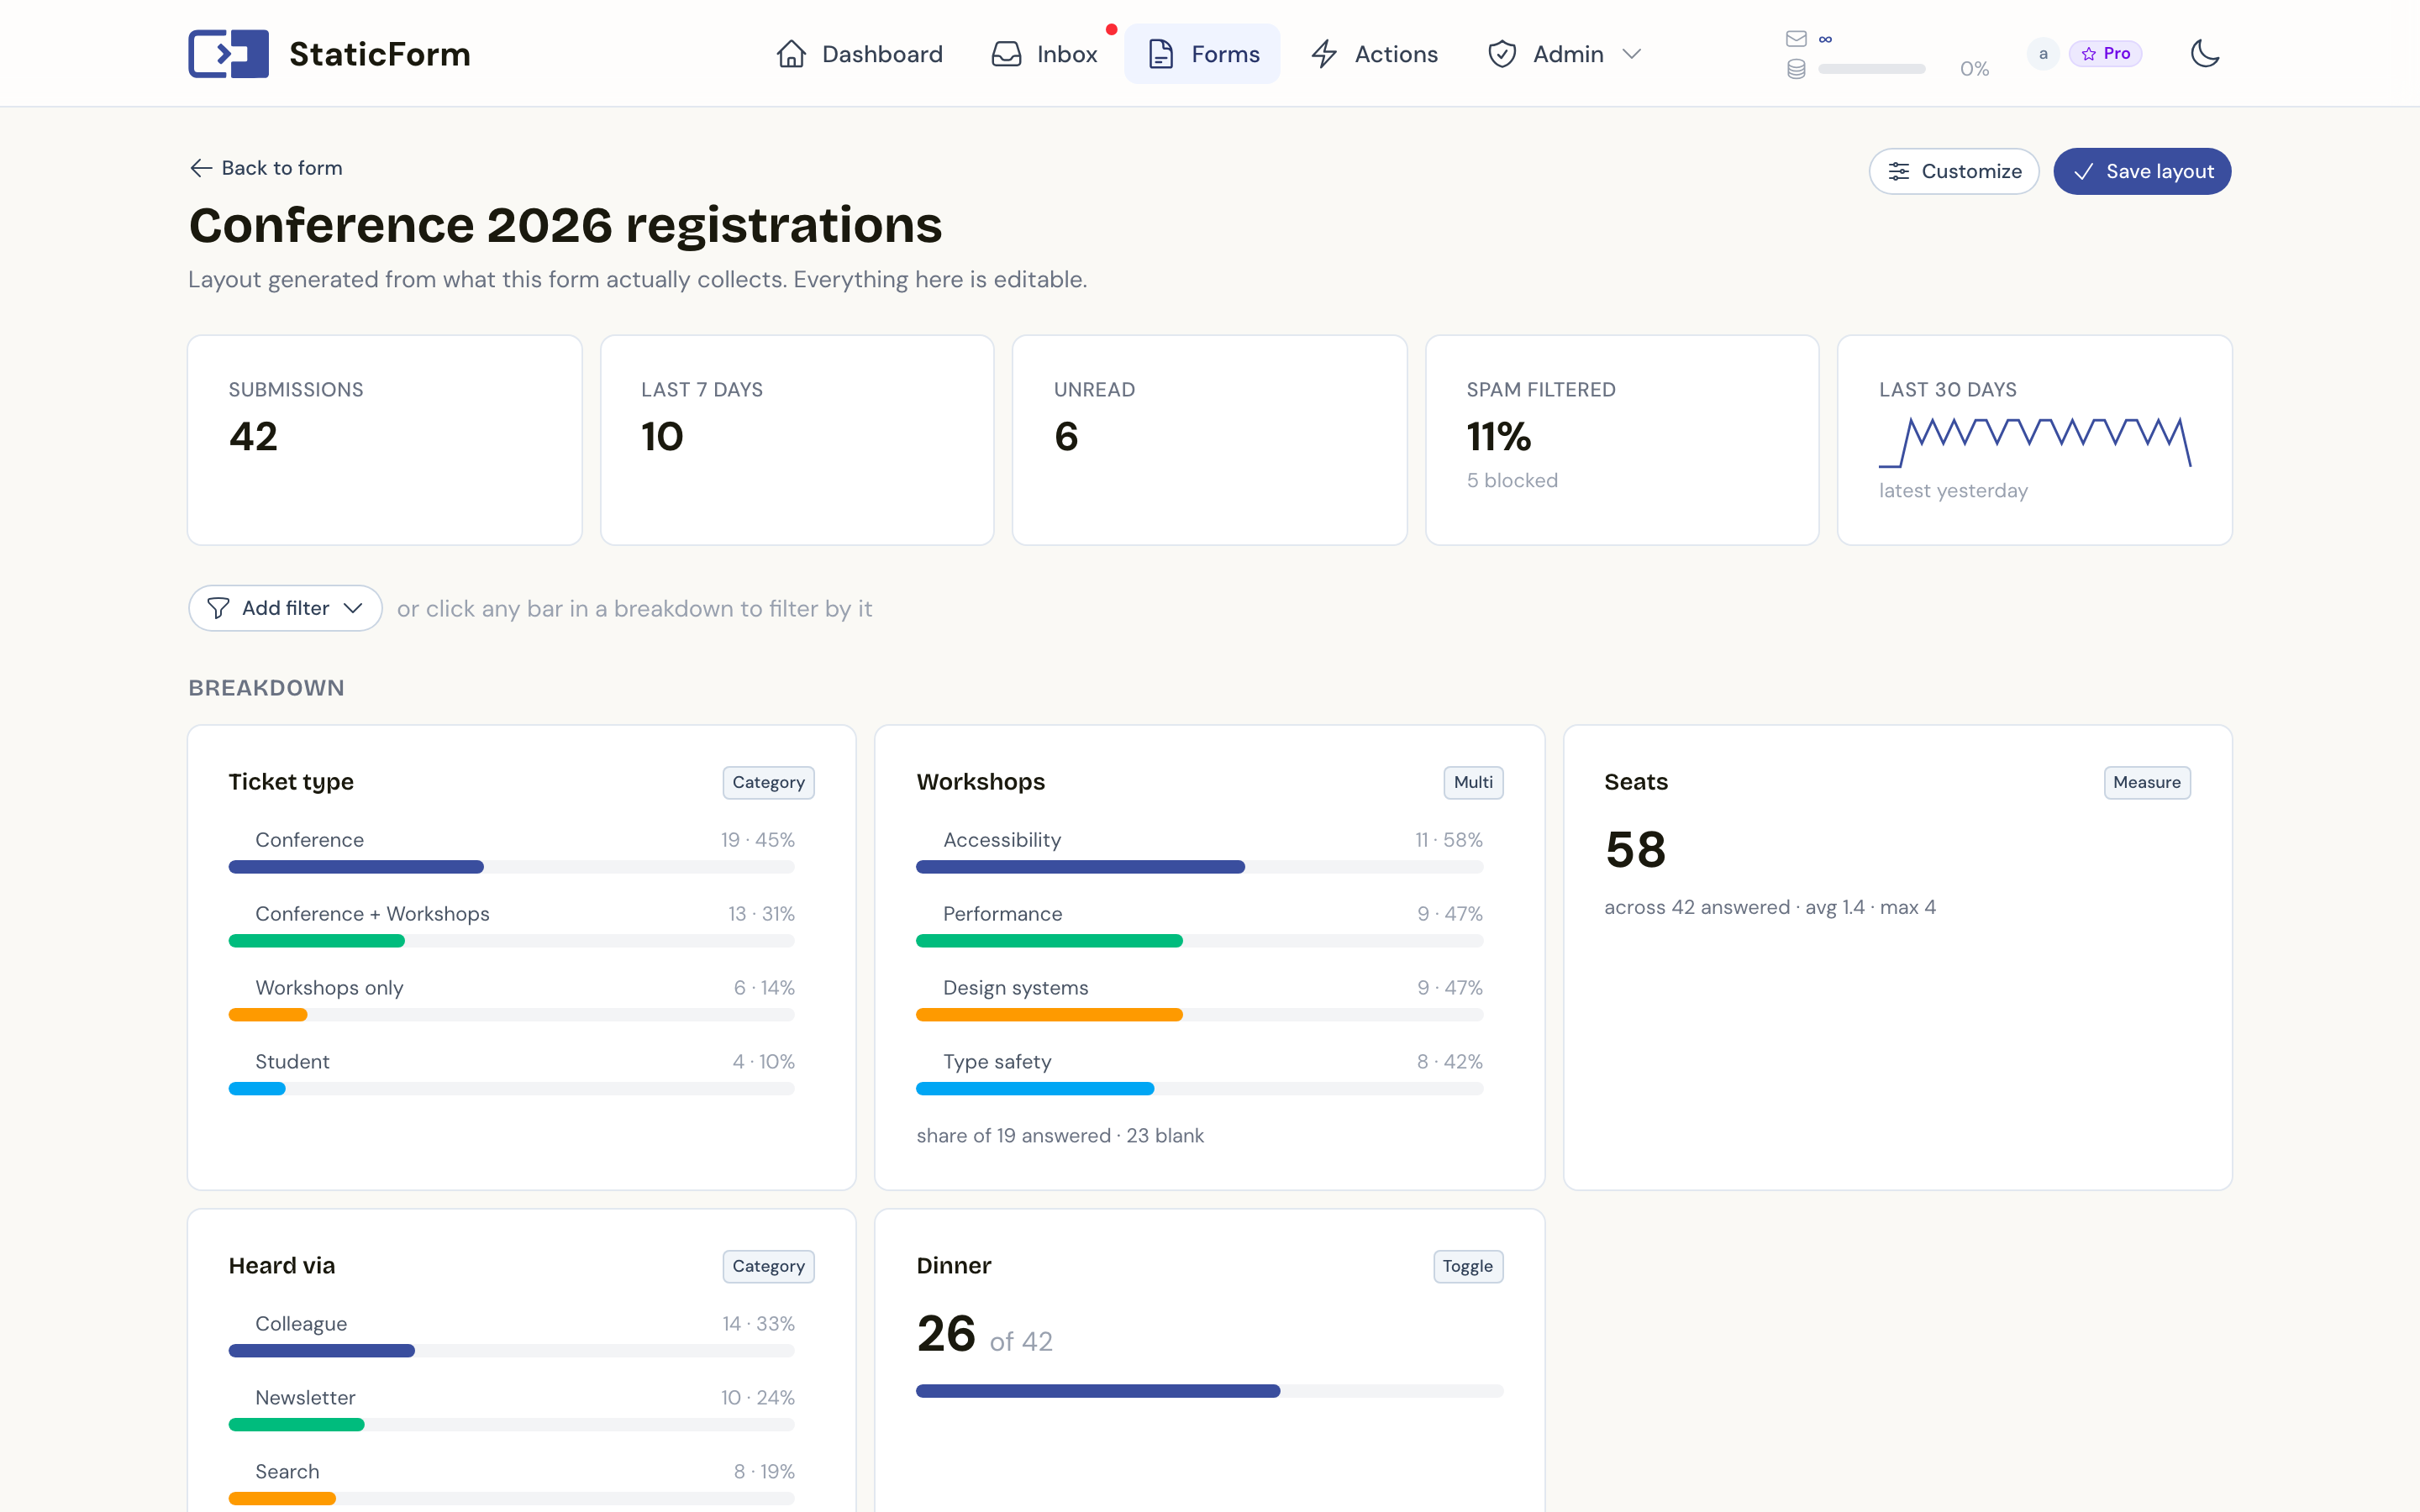Click the Conference 2026 registrations heading
This screenshot has width=2420, height=1512.
point(565,225)
